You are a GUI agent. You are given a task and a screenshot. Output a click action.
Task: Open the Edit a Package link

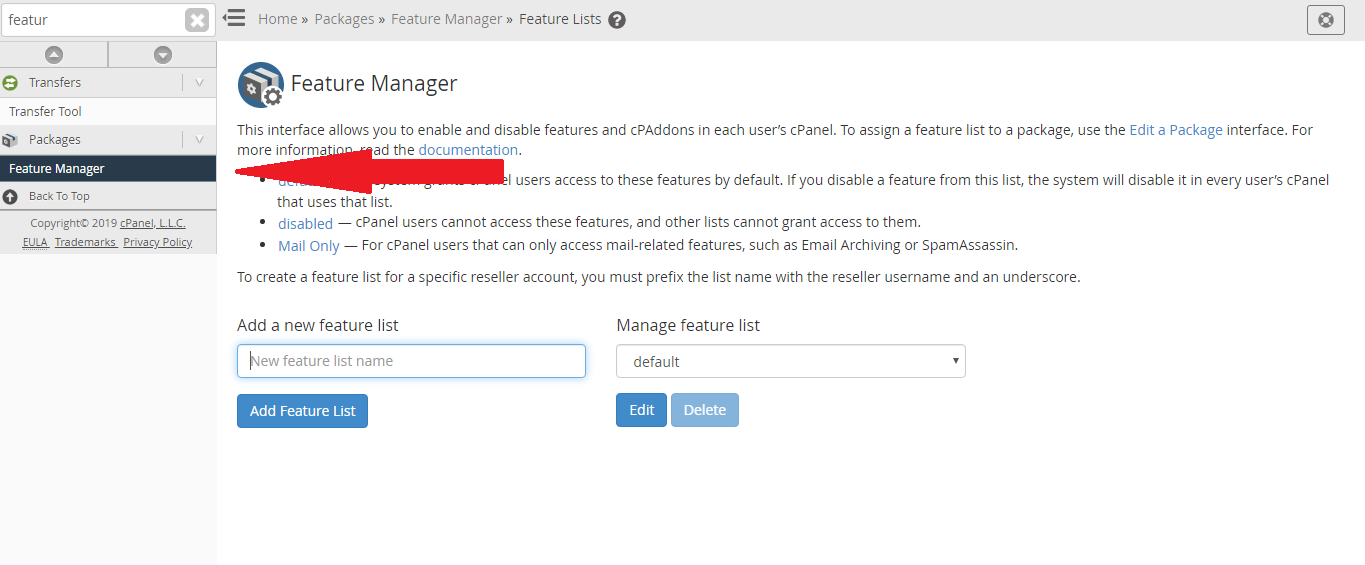1176,130
